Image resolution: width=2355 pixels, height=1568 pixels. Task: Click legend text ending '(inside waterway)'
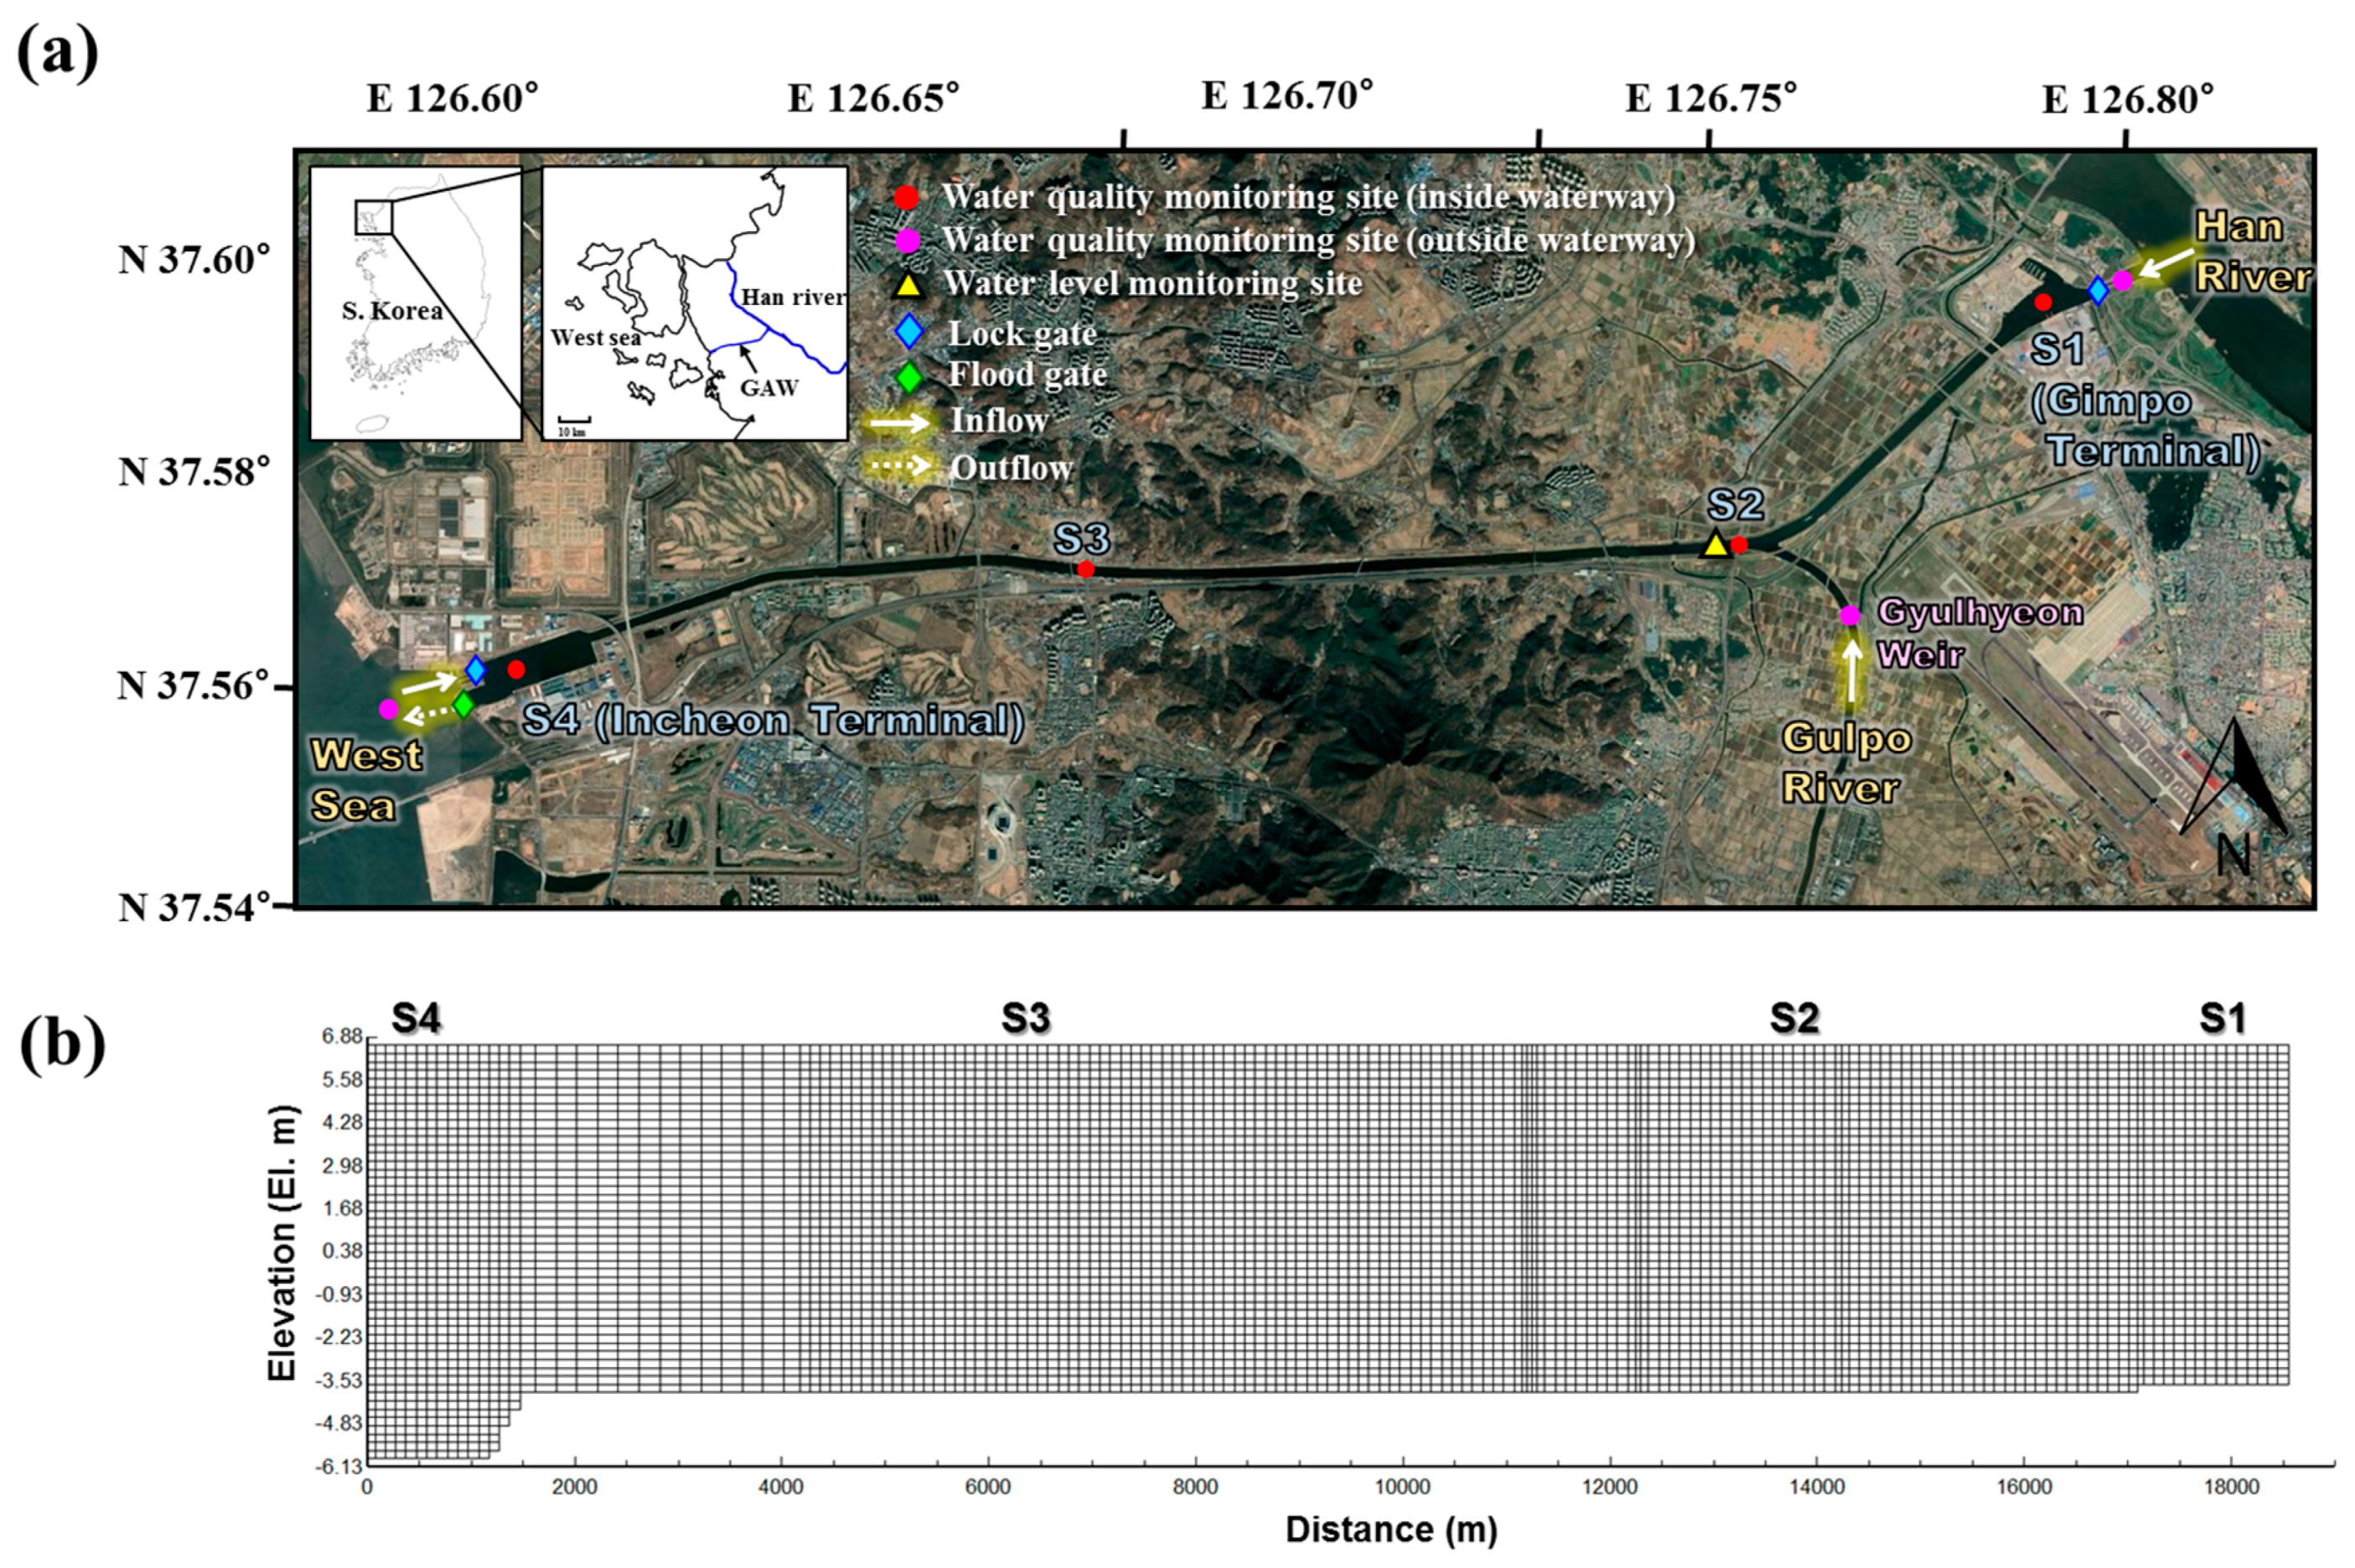[x=1308, y=197]
